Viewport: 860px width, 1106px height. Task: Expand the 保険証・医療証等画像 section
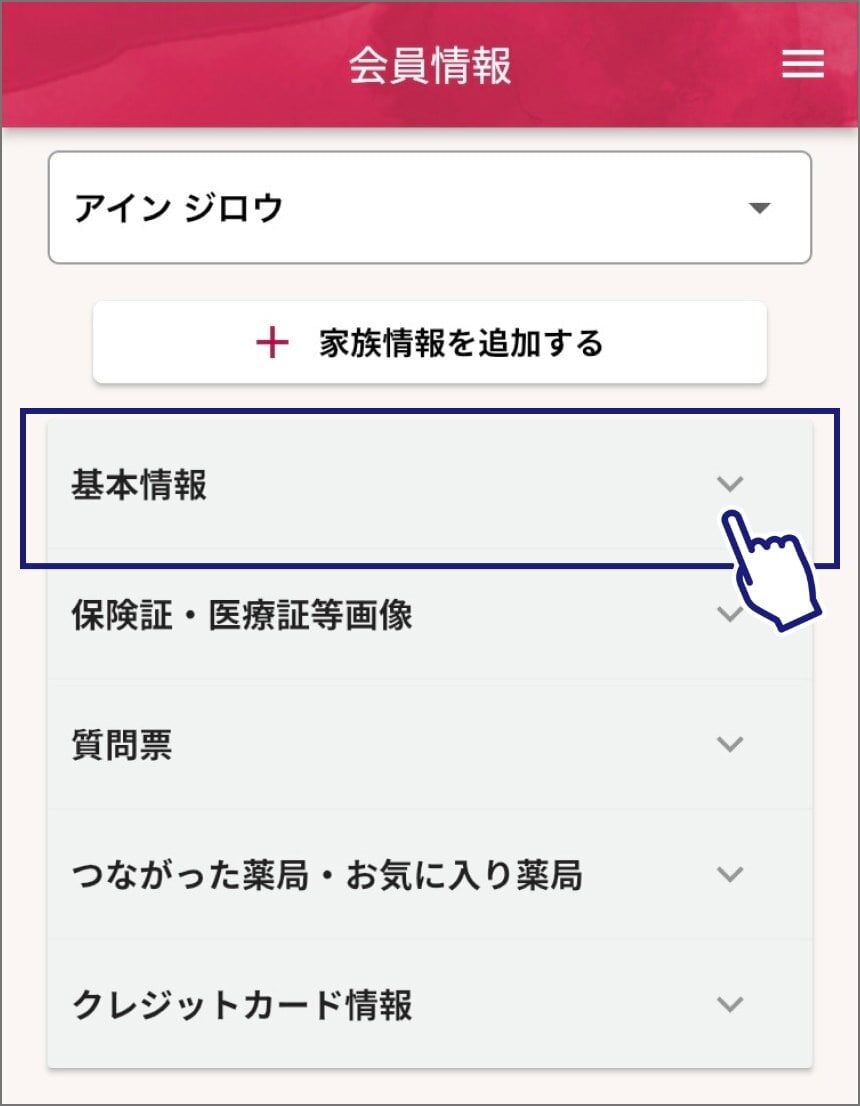tap(430, 614)
